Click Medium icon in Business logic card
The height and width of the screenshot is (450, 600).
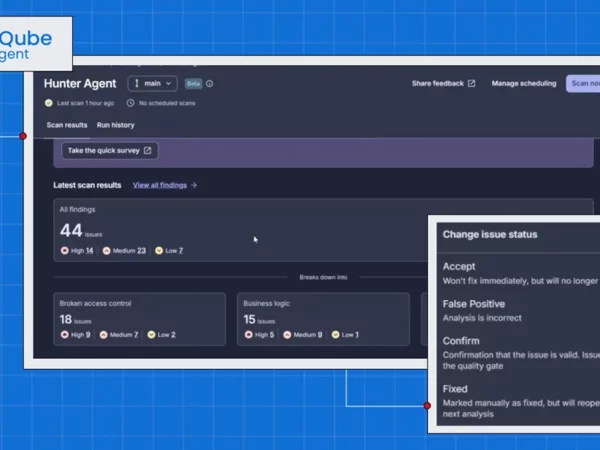[x=287, y=335]
